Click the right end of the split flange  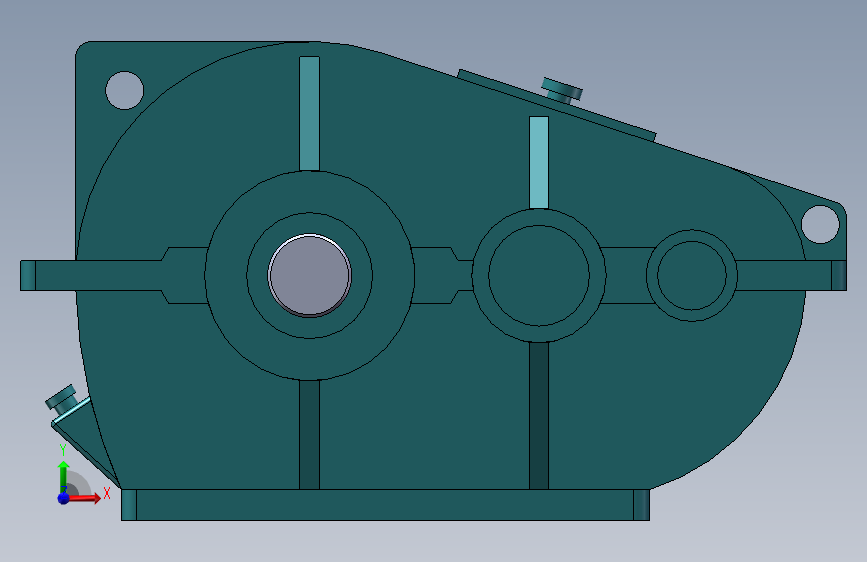click(839, 275)
